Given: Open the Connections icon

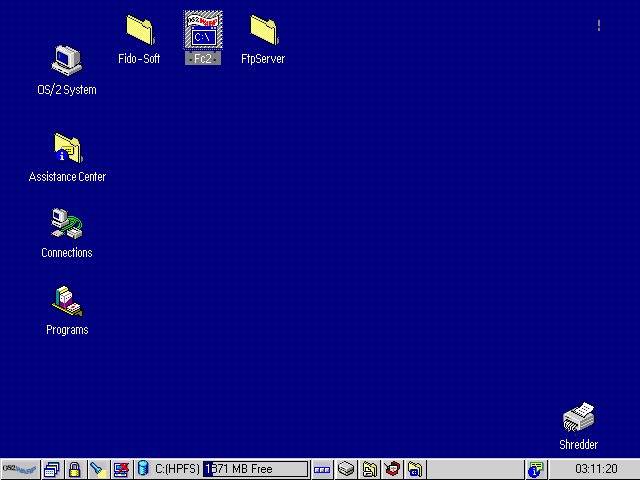Looking at the screenshot, I should 67,223.
